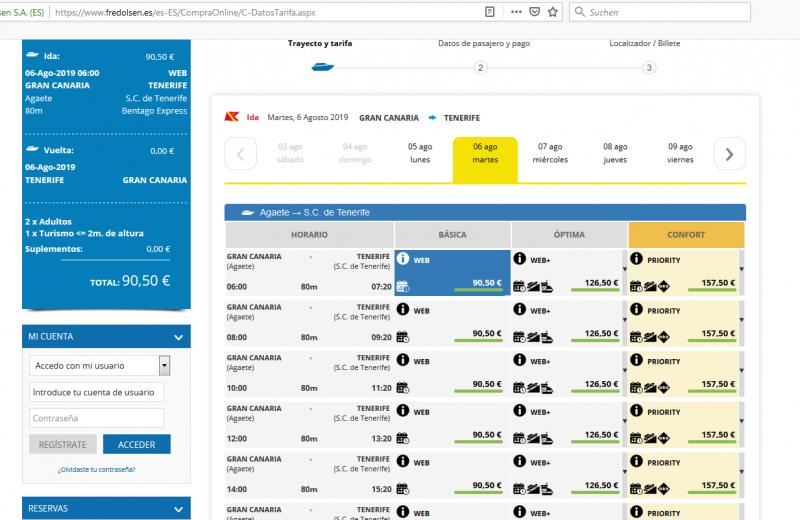The width and height of the screenshot is (800, 520).
Task: Click the Pocket save icon
Action: pyautogui.click(x=534, y=12)
